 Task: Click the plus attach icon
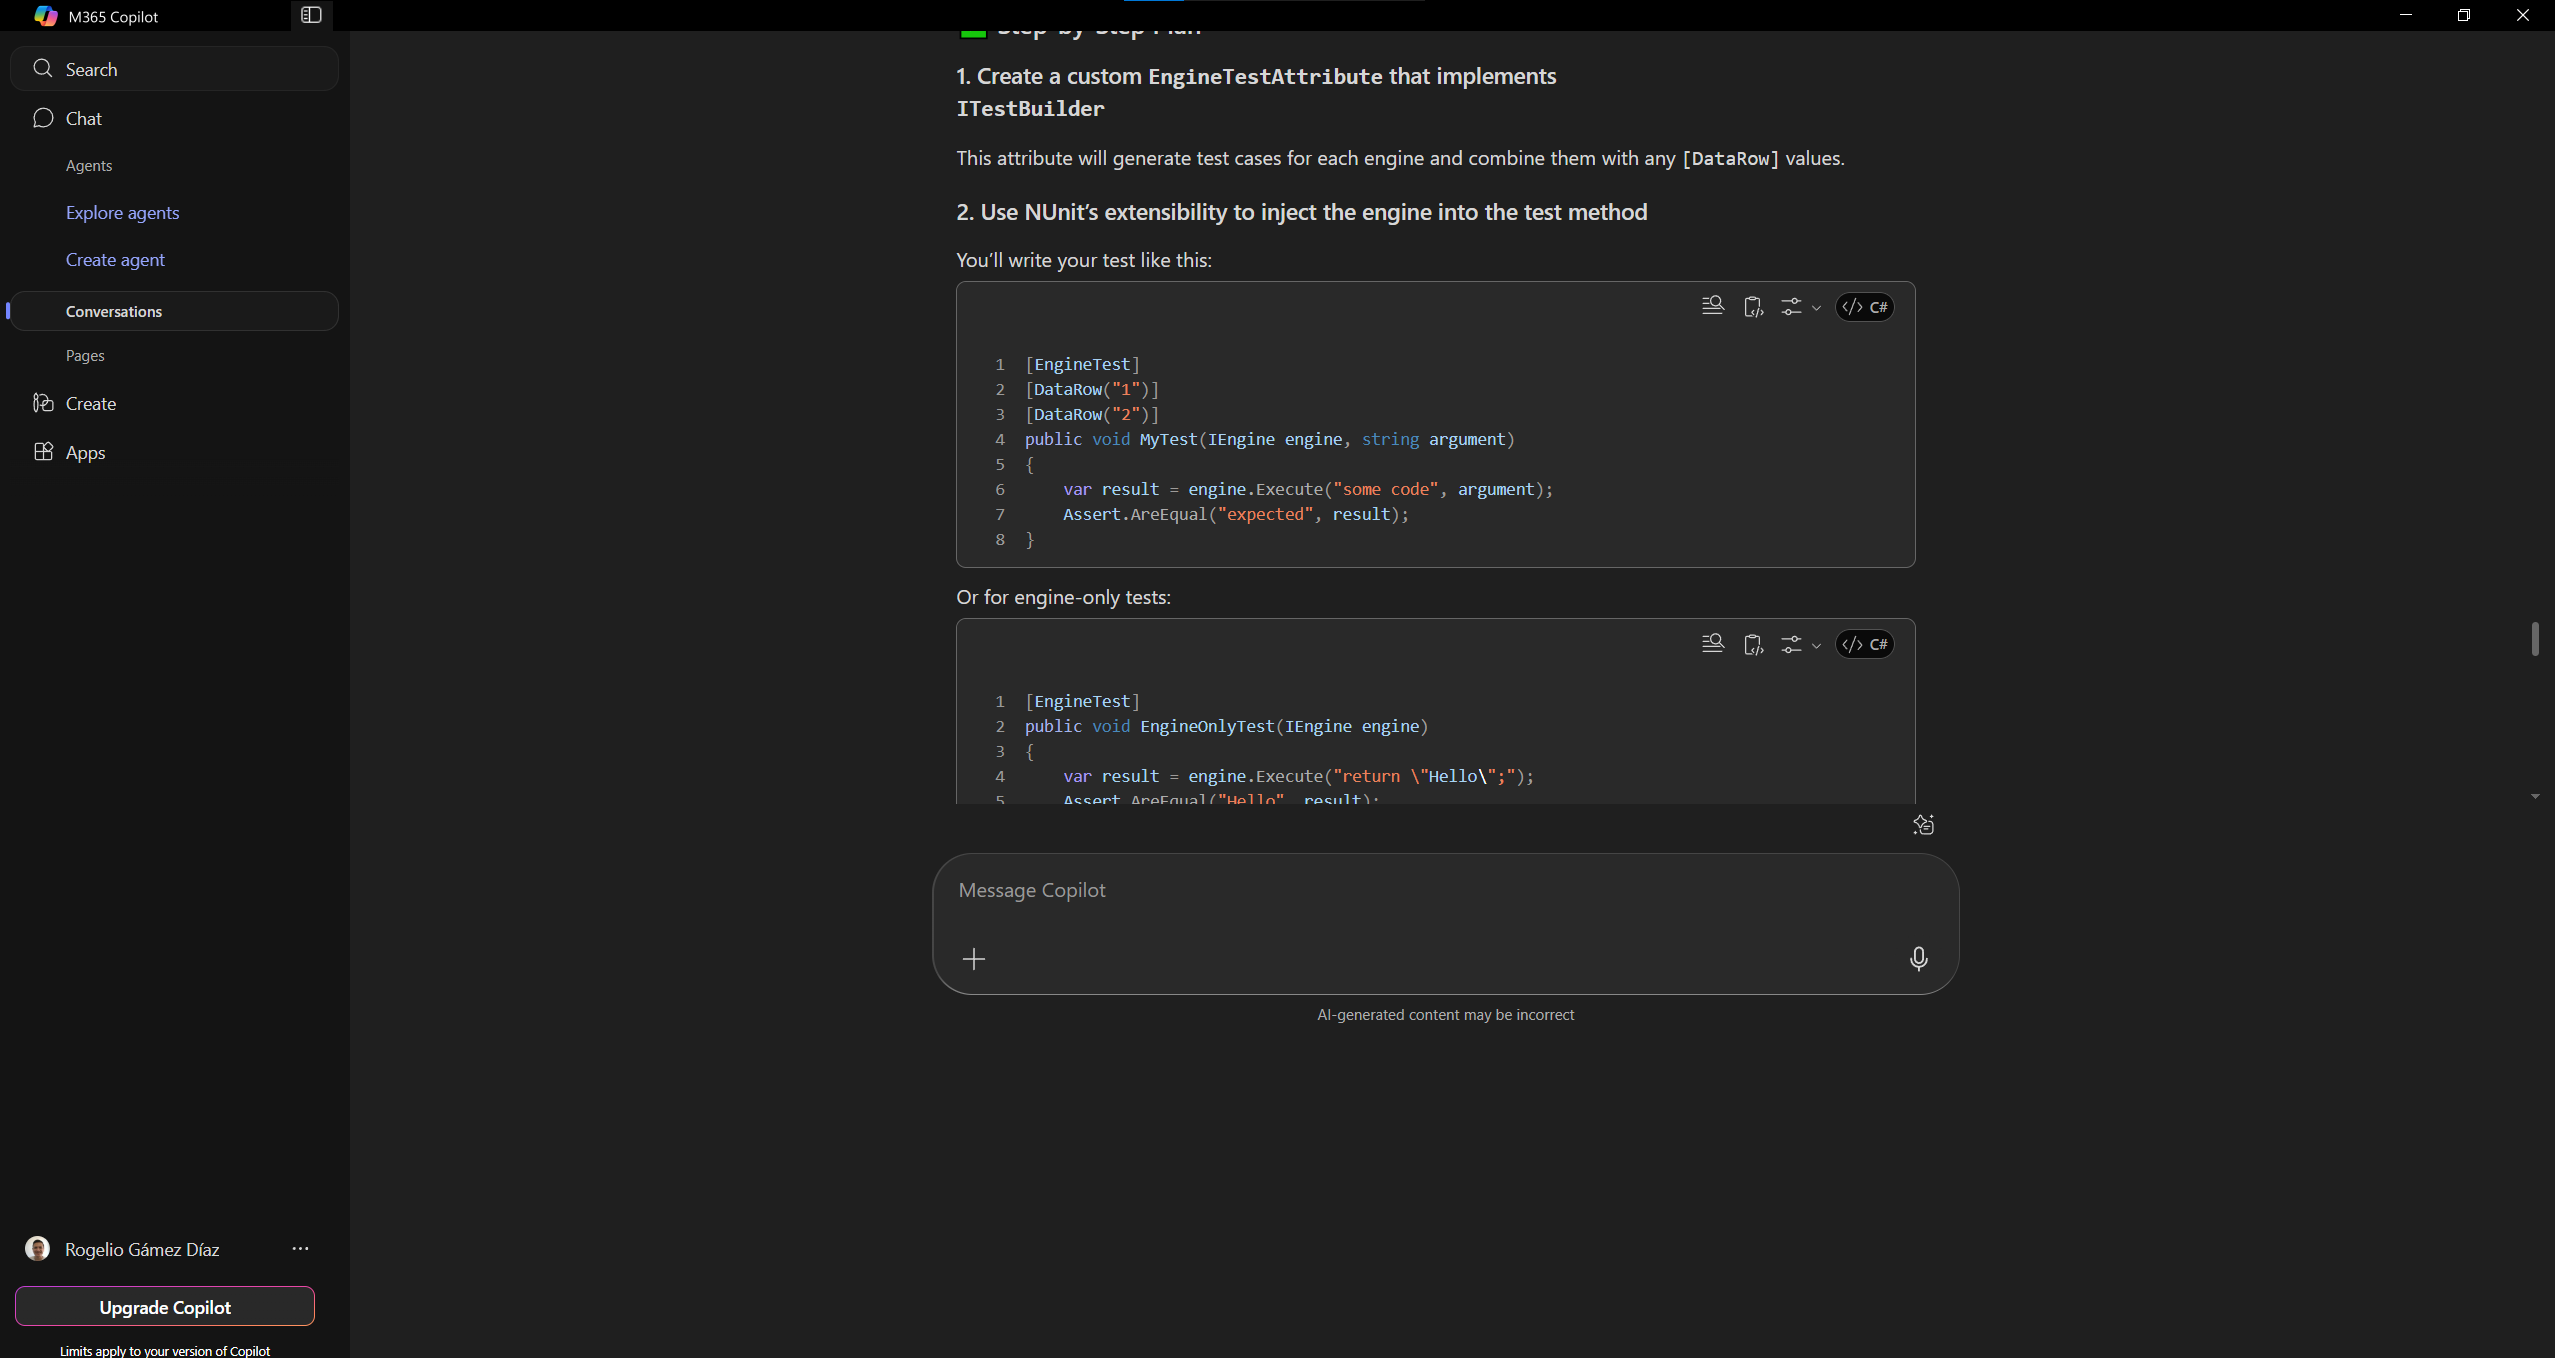click(x=974, y=959)
